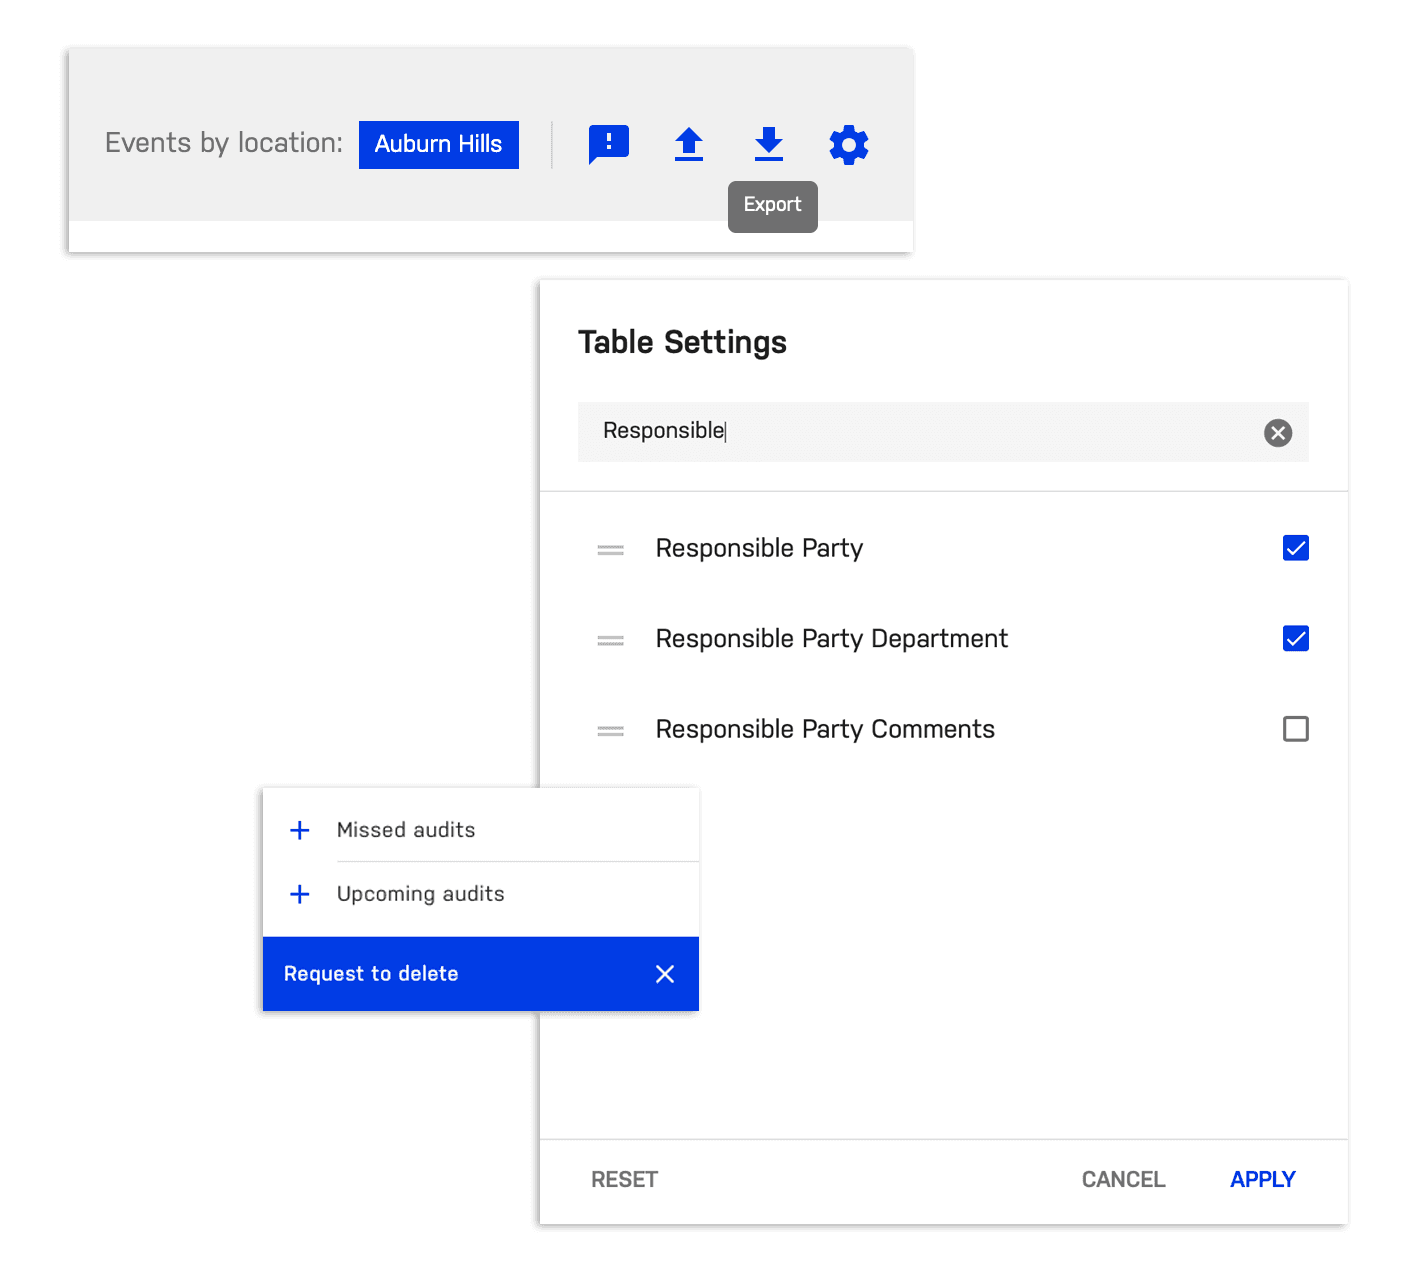Select the Missed audits menu entry

[x=406, y=830]
